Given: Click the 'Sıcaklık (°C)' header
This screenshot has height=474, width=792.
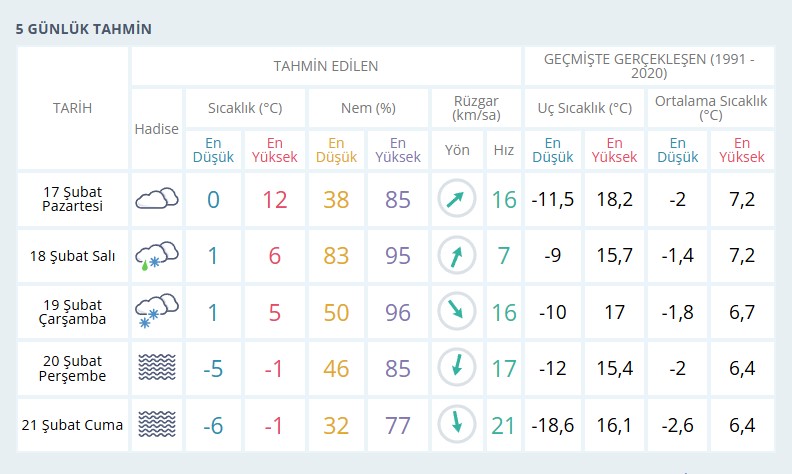Looking at the screenshot, I should click(x=245, y=108).
